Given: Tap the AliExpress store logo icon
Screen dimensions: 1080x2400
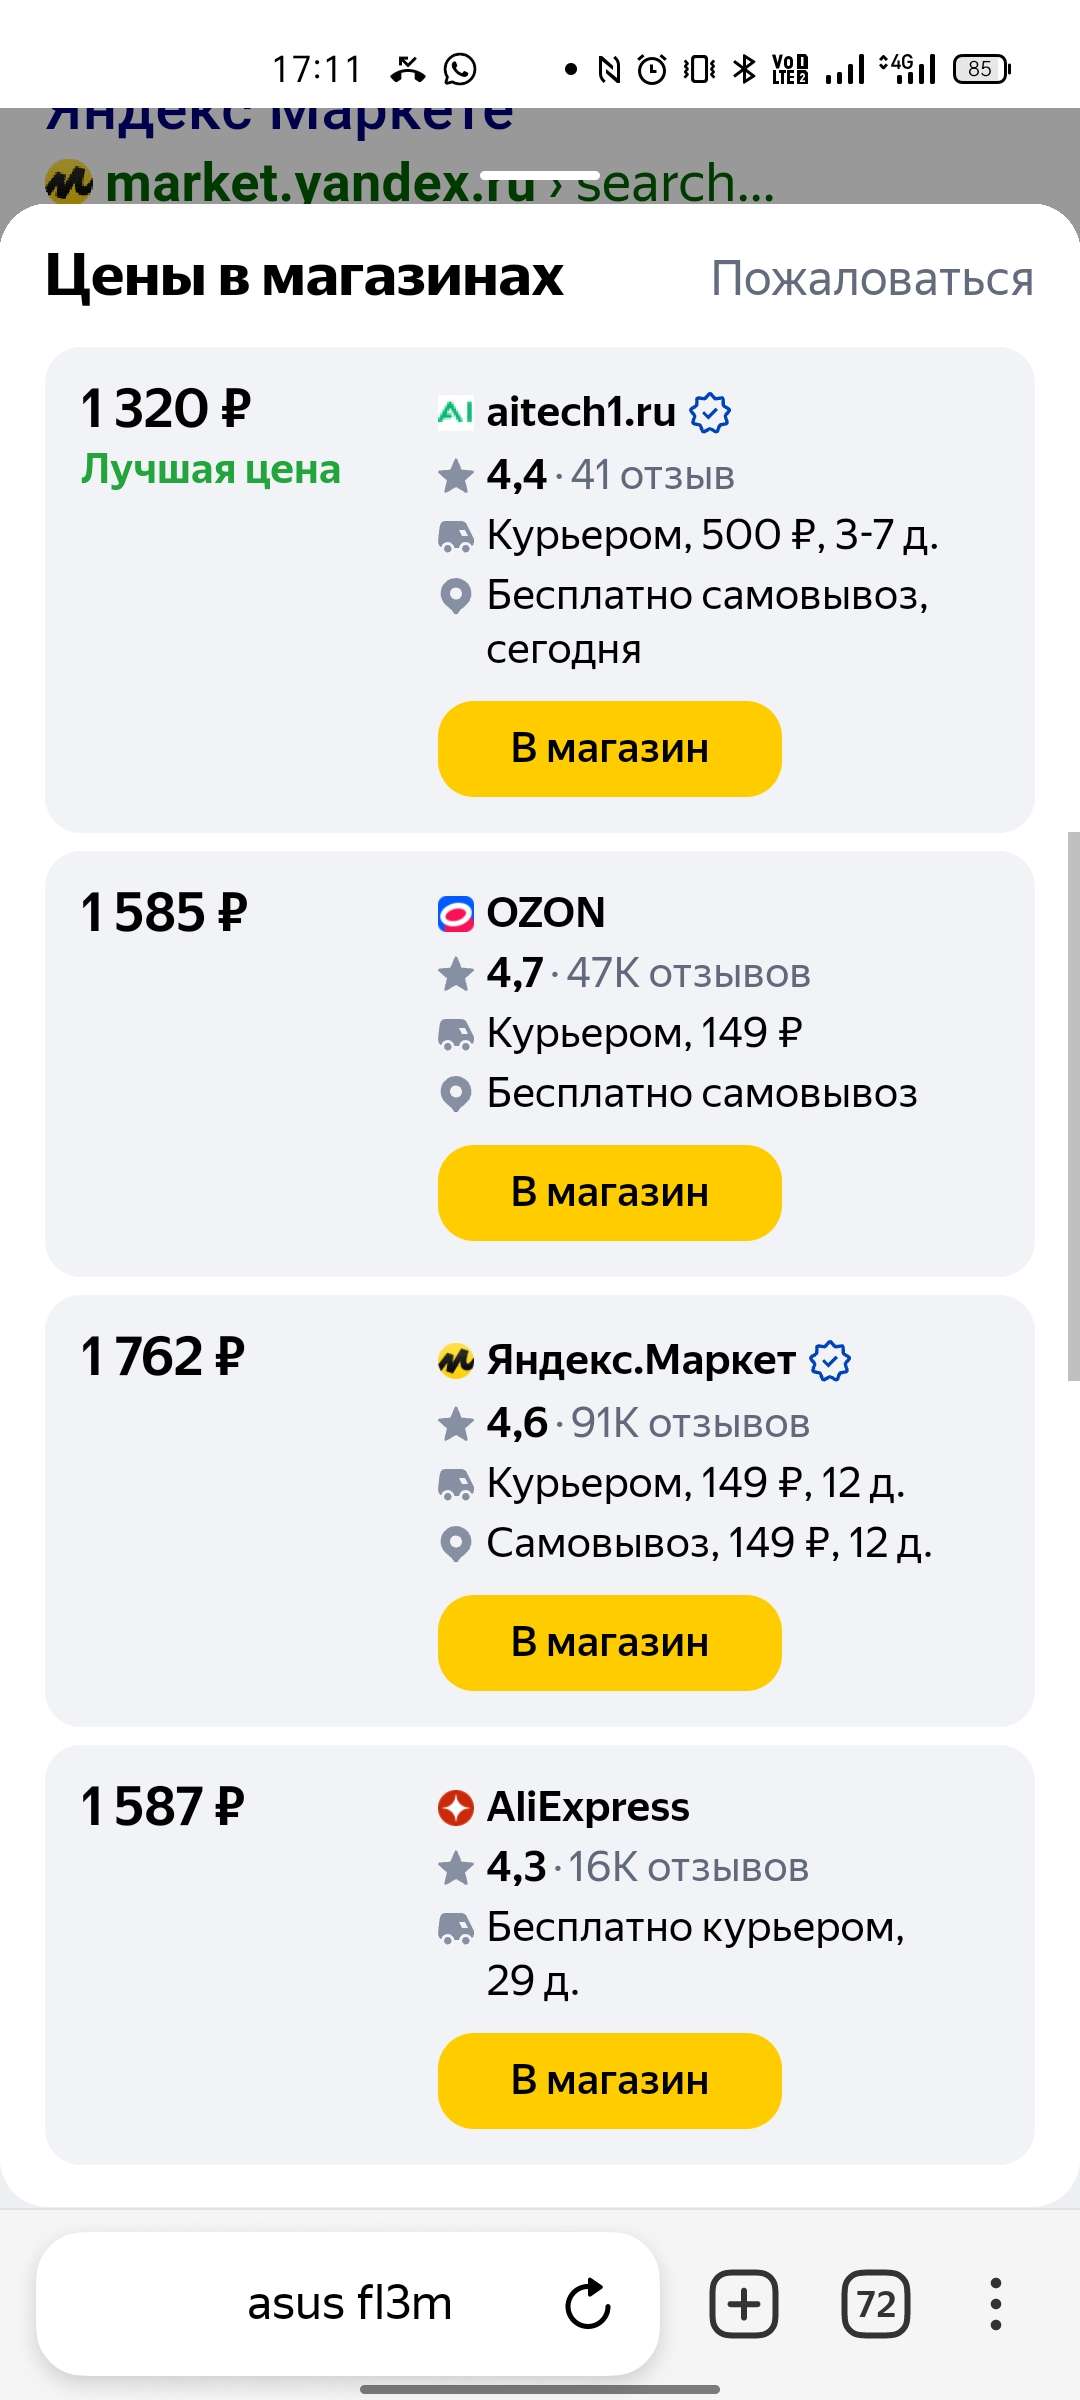Looking at the screenshot, I should (455, 1808).
